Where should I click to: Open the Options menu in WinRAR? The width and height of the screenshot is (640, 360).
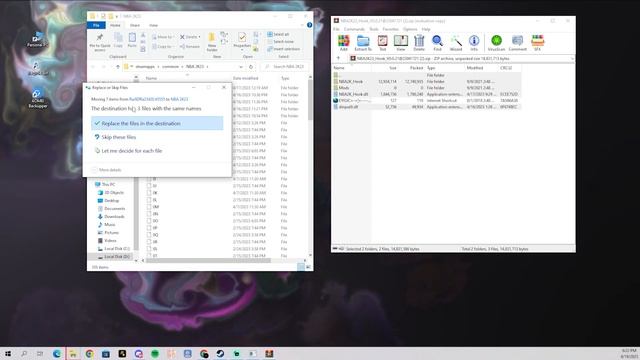tap(410, 29)
